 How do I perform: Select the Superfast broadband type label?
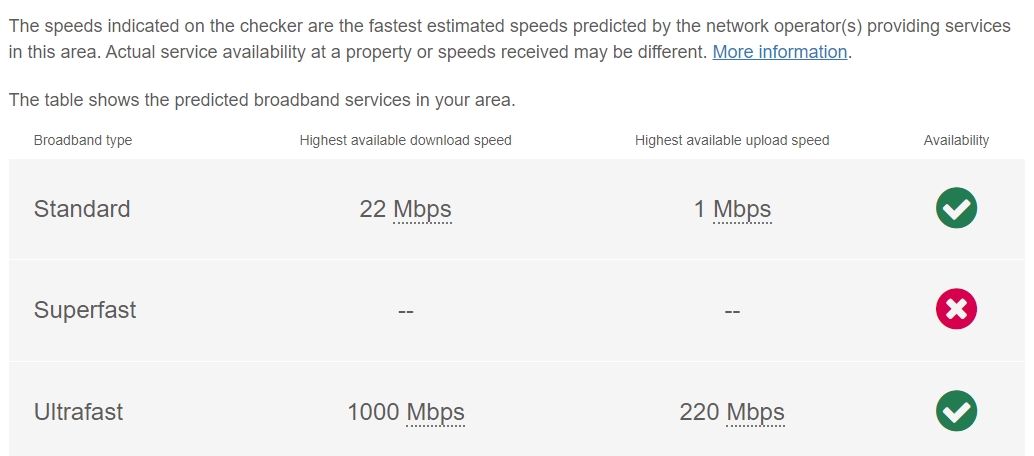(85, 309)
